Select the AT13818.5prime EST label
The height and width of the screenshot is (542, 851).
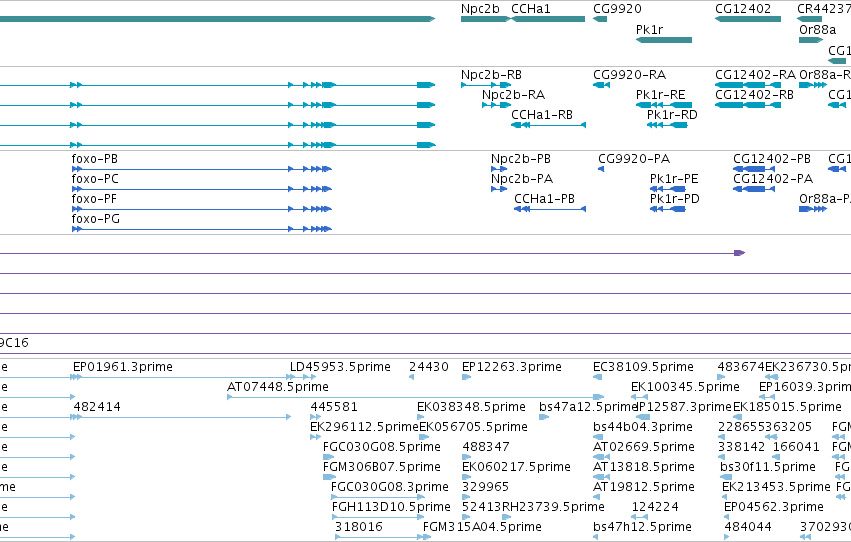(644, 467)
